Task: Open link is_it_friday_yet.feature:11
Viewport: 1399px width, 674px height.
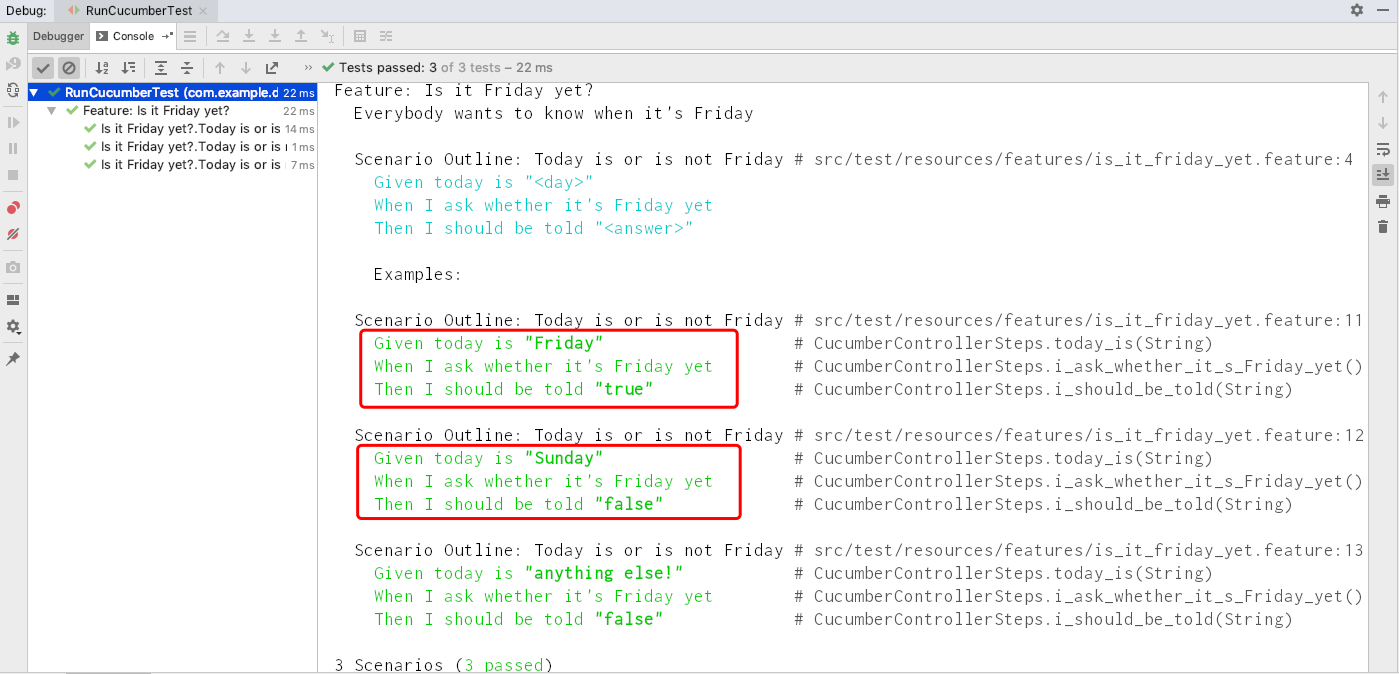Action: click(x=1088, y=321)
